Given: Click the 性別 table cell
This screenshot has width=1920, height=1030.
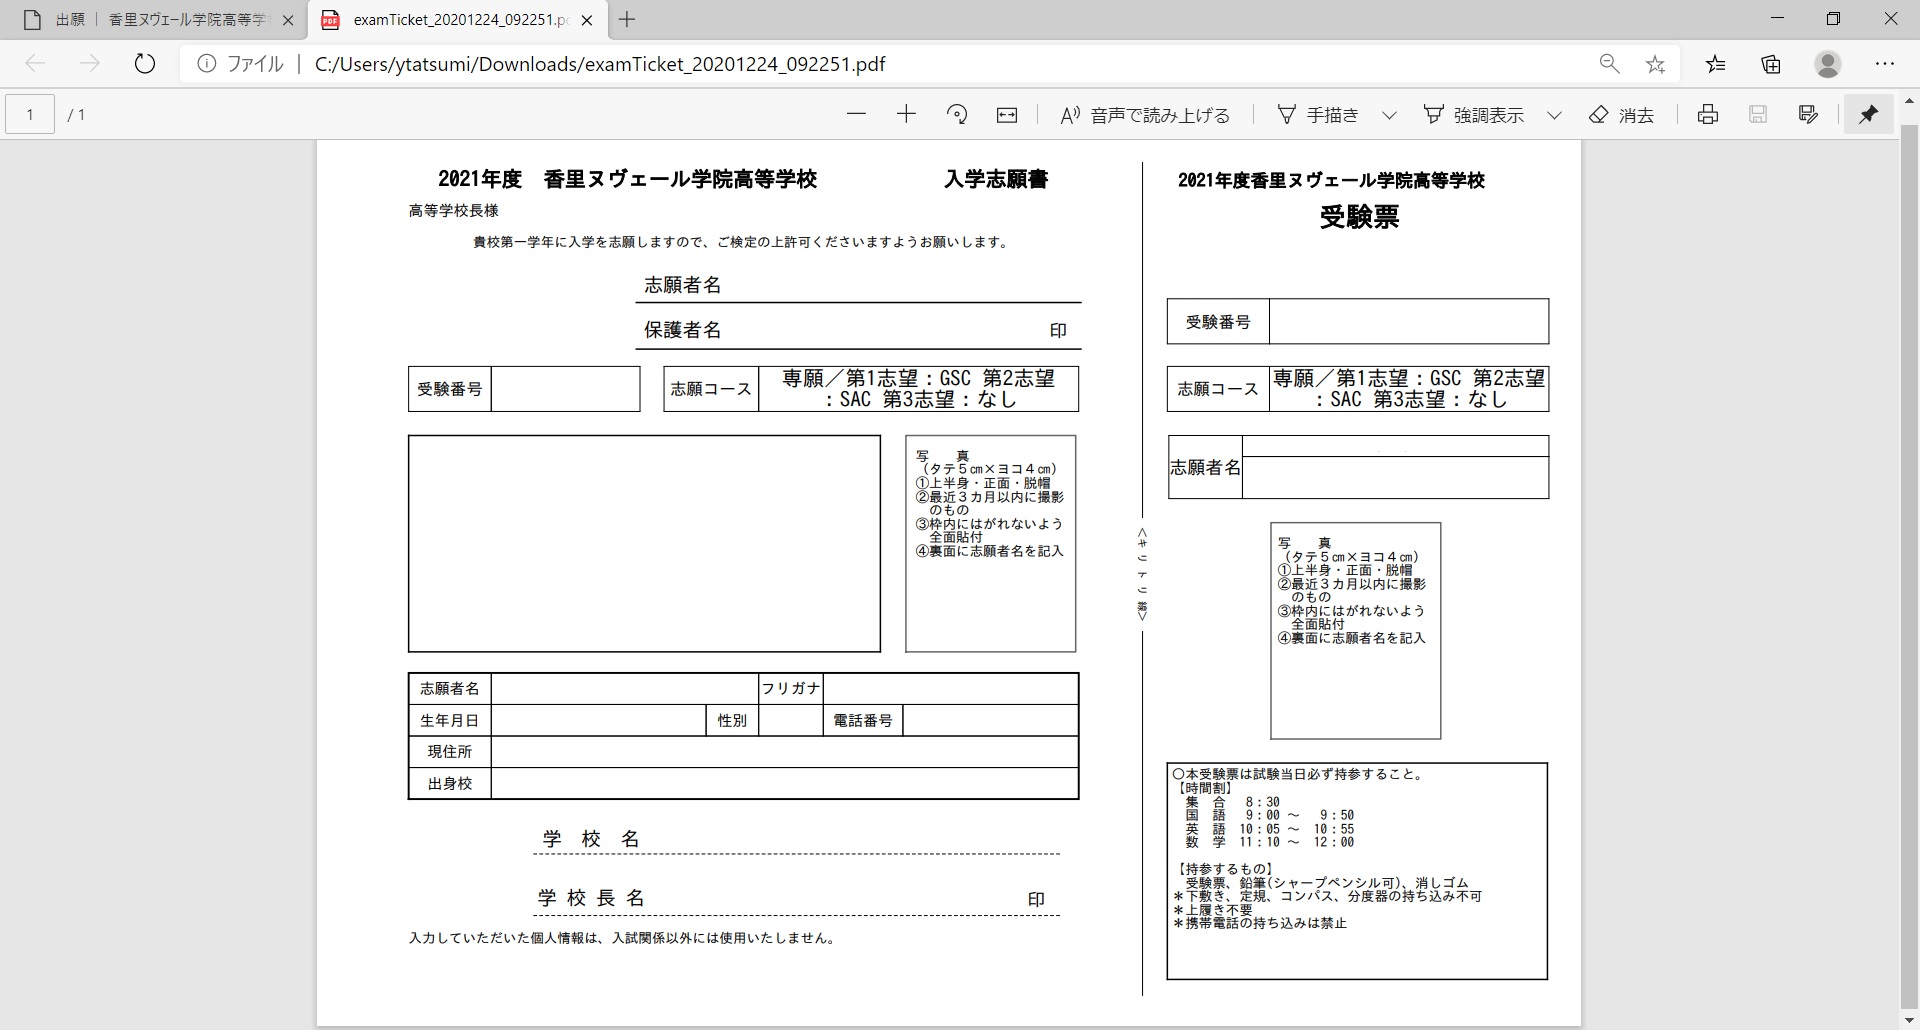Looking at the screenshot, I should coord(732,720).
